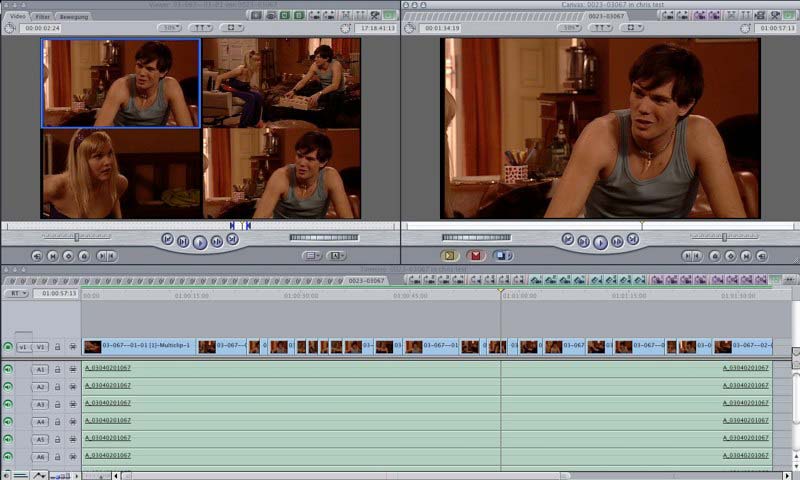Click Mark Out button in Viewer
Viewport: 800px width, 480px height.
point(112,256)
